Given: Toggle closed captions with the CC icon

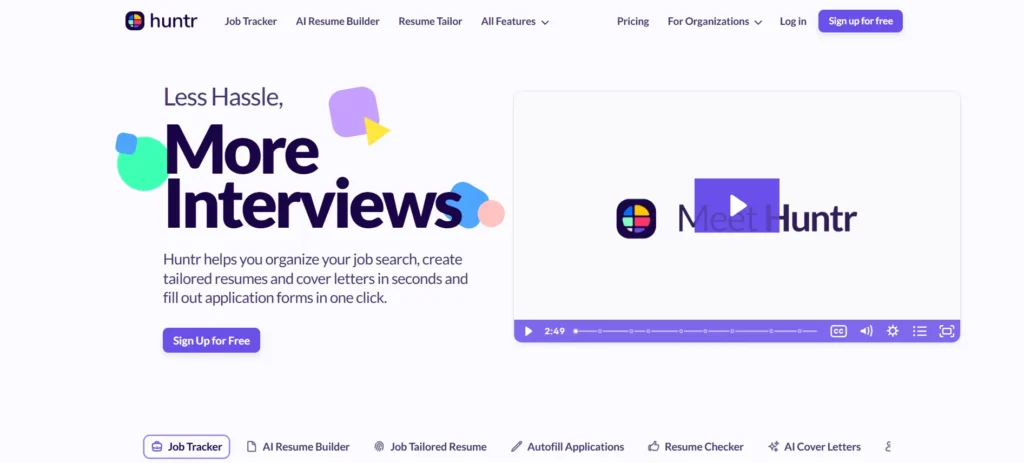Looking at the screenshot, I should click(x=839, y=331).
